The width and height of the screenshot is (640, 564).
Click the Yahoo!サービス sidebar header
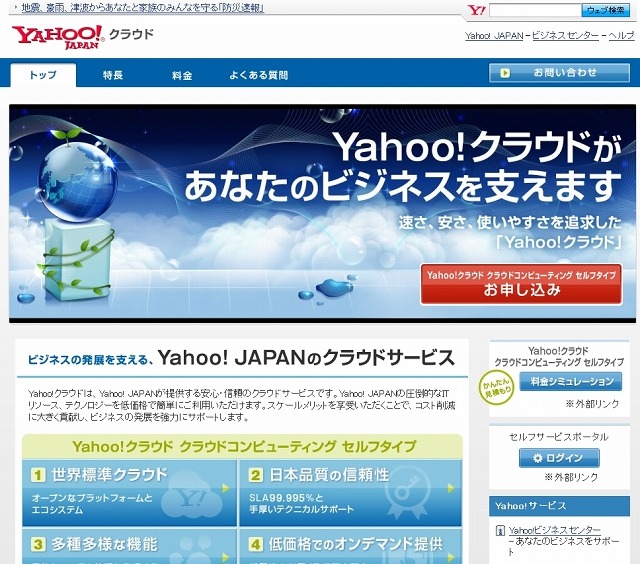(x=559, y=506)
